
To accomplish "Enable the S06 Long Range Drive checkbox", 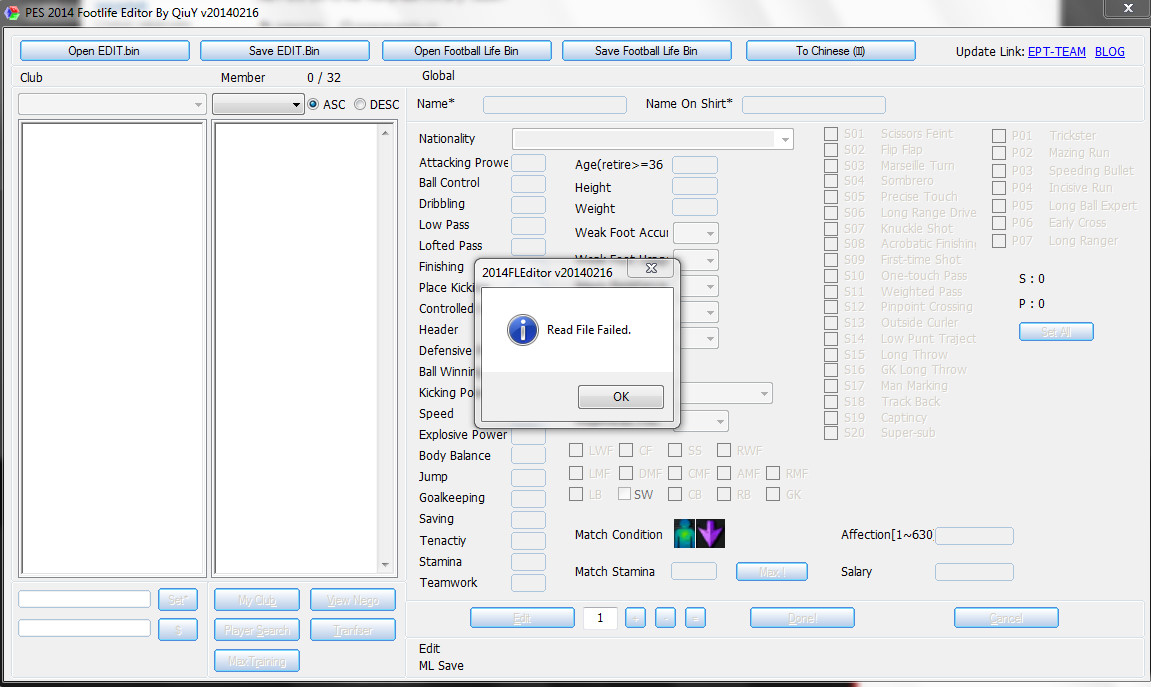I will click(x=831, y=213).
